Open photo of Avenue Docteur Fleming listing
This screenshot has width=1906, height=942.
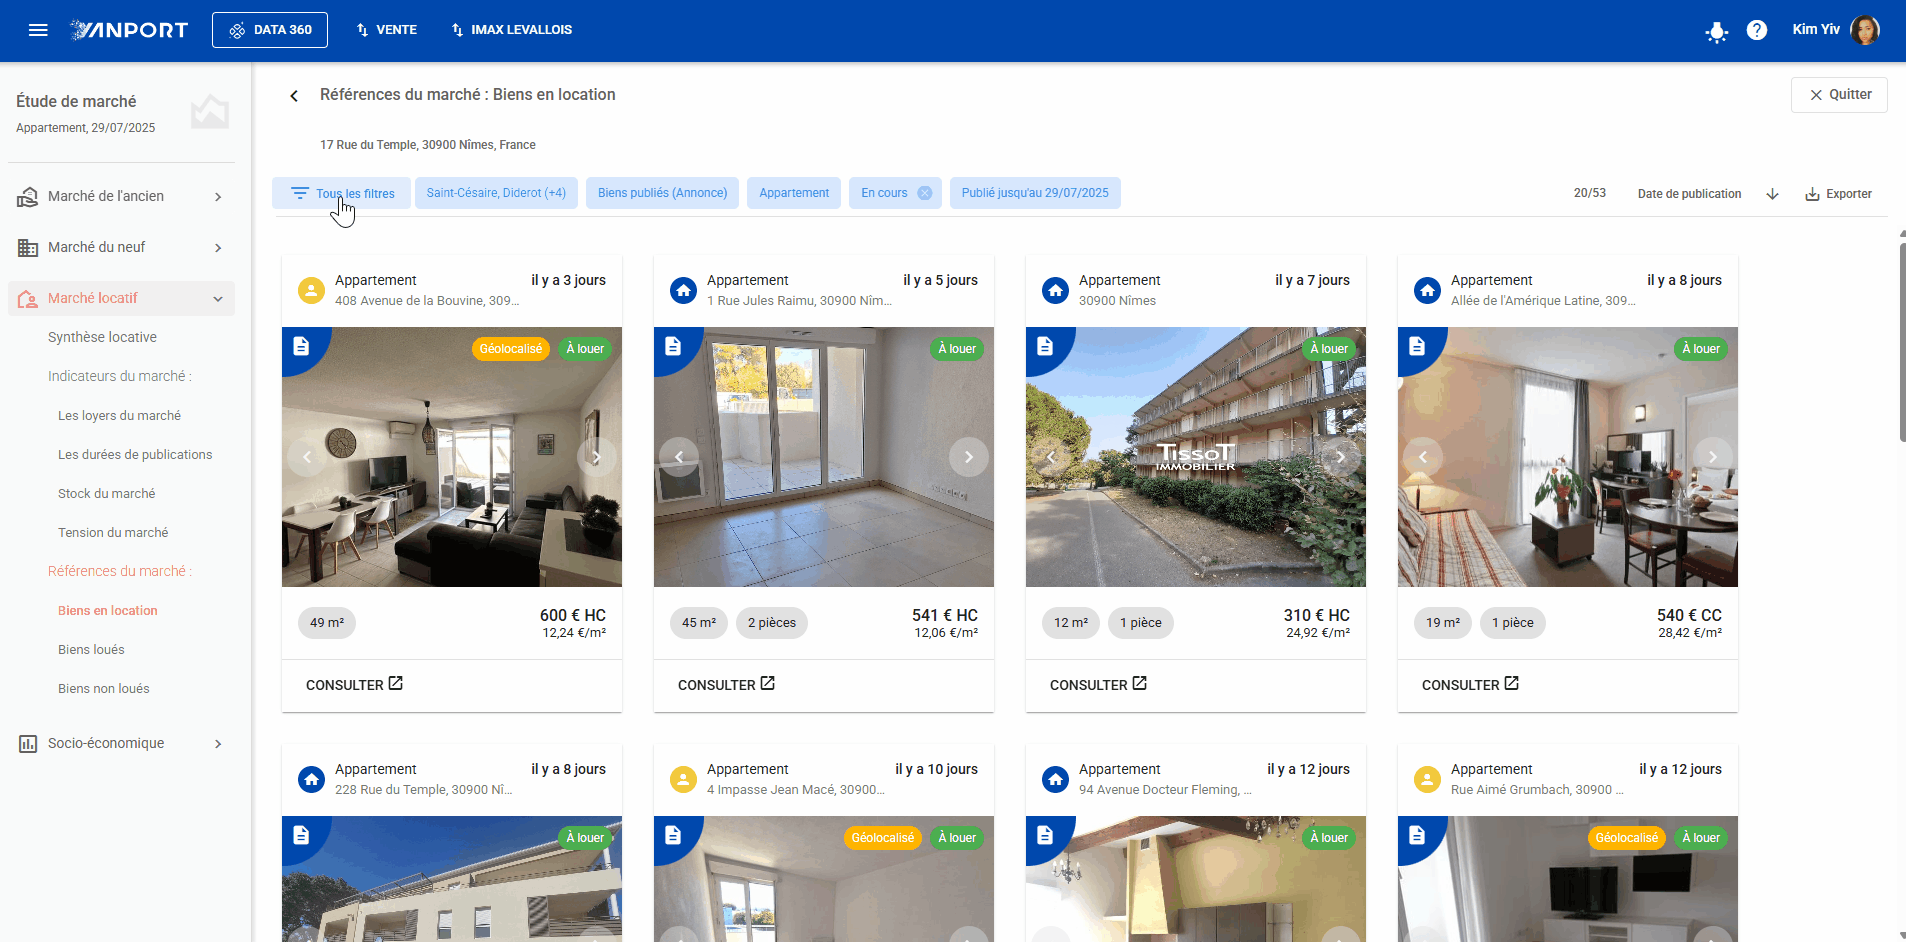pyautogui.click(x=1196, y=879)
